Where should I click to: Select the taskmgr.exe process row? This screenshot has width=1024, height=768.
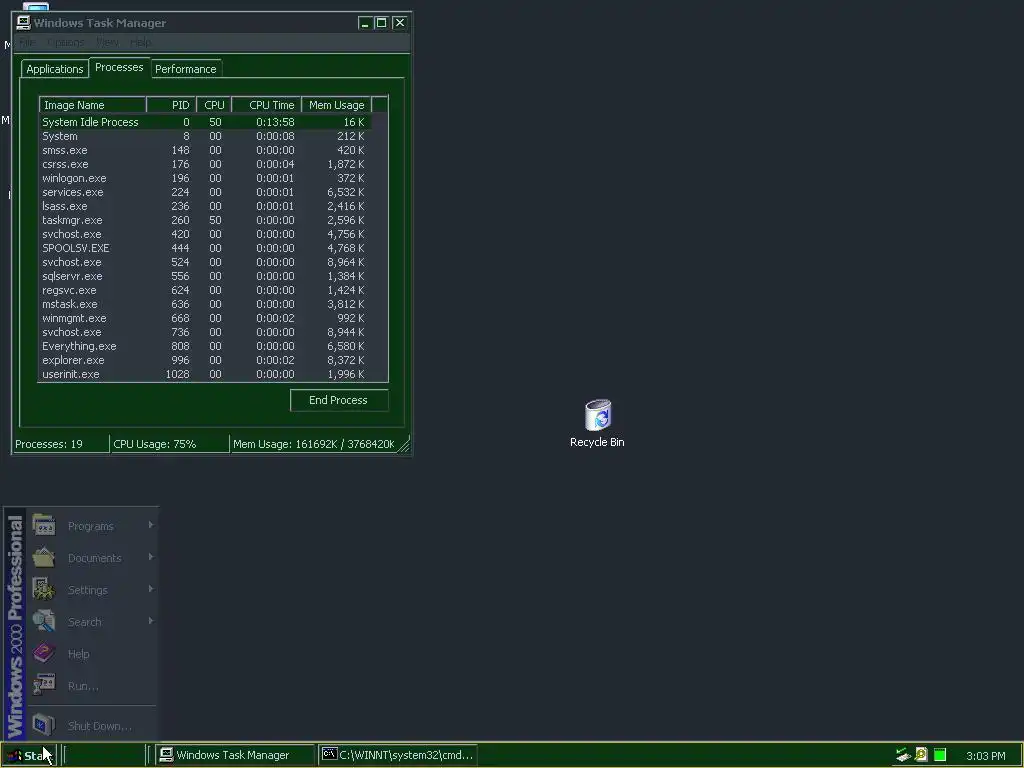[x=205, y=221]
